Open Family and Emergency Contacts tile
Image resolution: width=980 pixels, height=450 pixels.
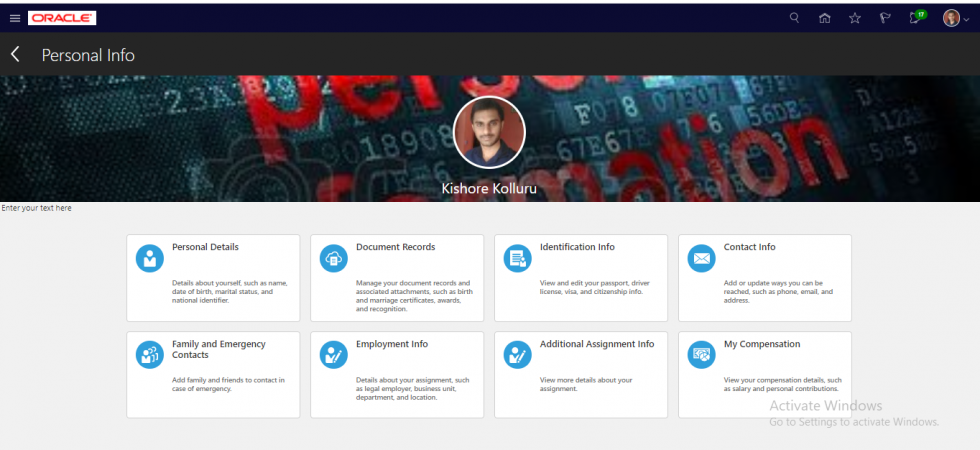click(x=213, y=374)
